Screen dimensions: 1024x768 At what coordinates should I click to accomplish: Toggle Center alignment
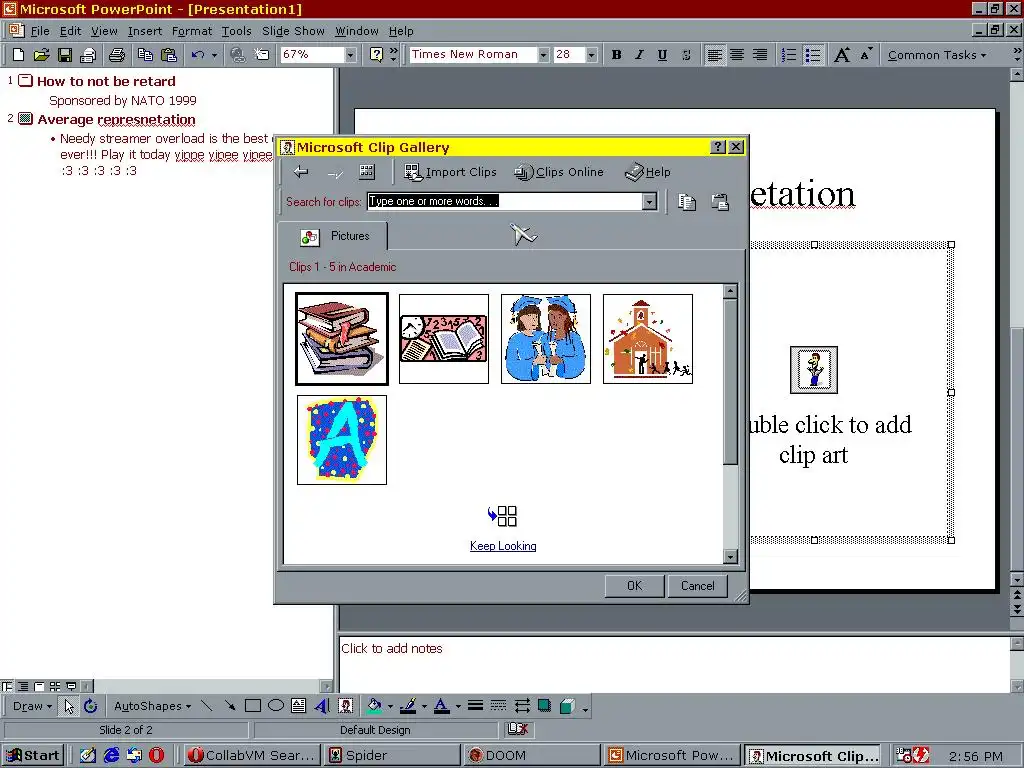point(737,55)
